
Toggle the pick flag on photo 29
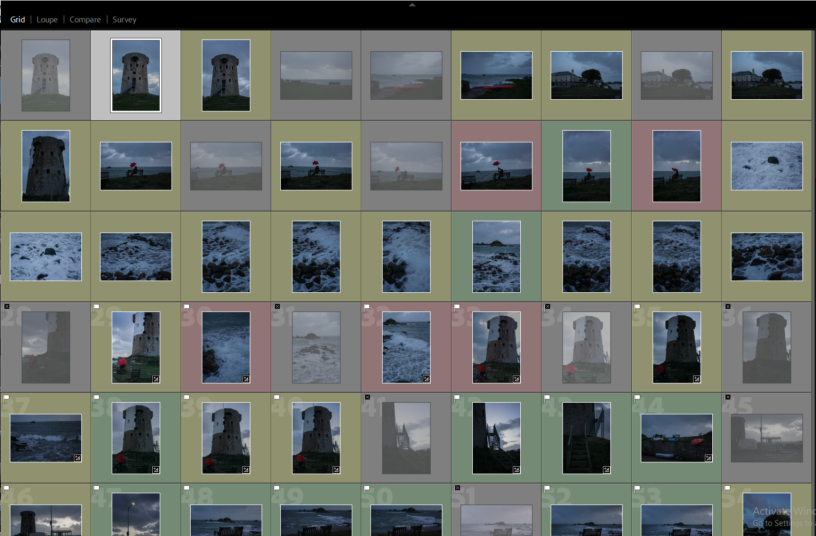click(97, 307)
